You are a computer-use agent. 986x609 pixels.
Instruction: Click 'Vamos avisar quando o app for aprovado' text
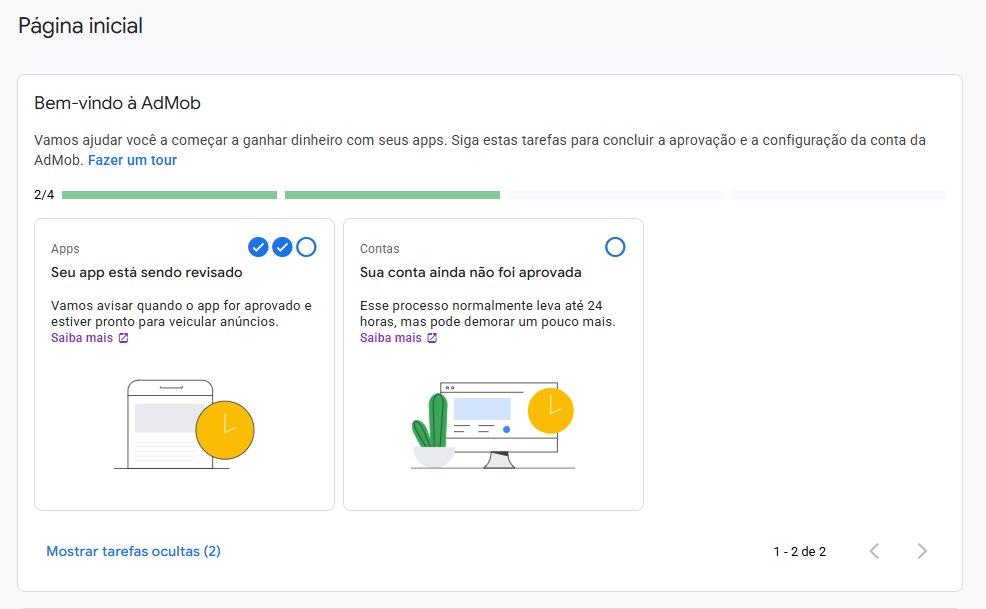[x=181, y=313]
